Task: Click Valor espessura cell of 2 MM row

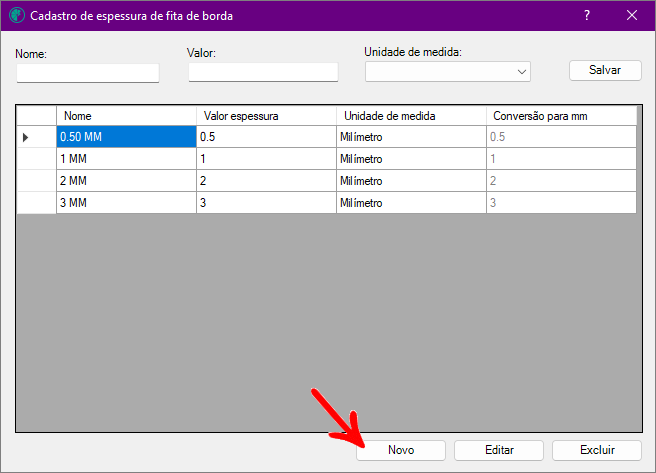Action: [x=266, y=181]
